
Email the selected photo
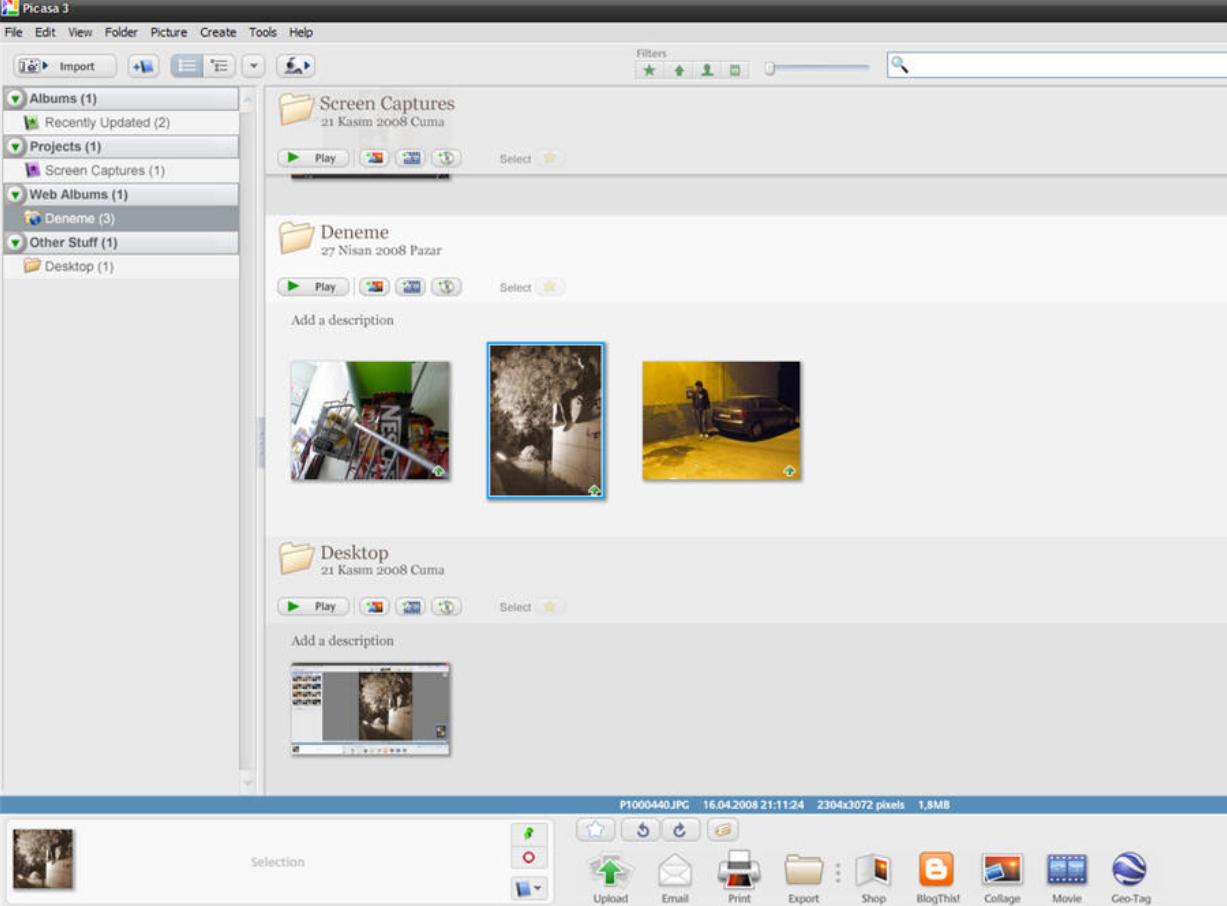point(675,872)
